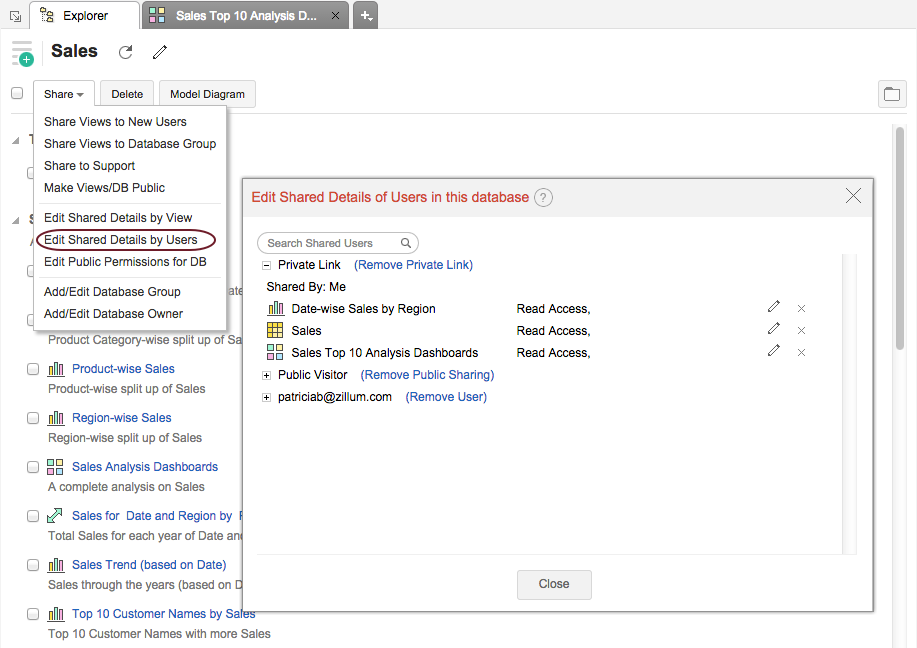The image size is (917, 648).
Task: Add a new tab with plus button
Action: click(365, 16)
